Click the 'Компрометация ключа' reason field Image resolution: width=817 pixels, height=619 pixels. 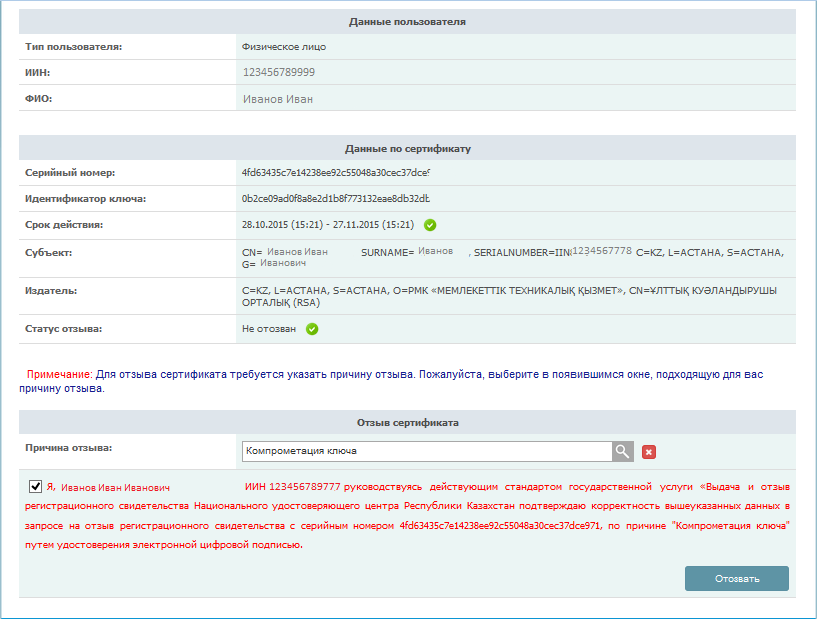(426, 452)
